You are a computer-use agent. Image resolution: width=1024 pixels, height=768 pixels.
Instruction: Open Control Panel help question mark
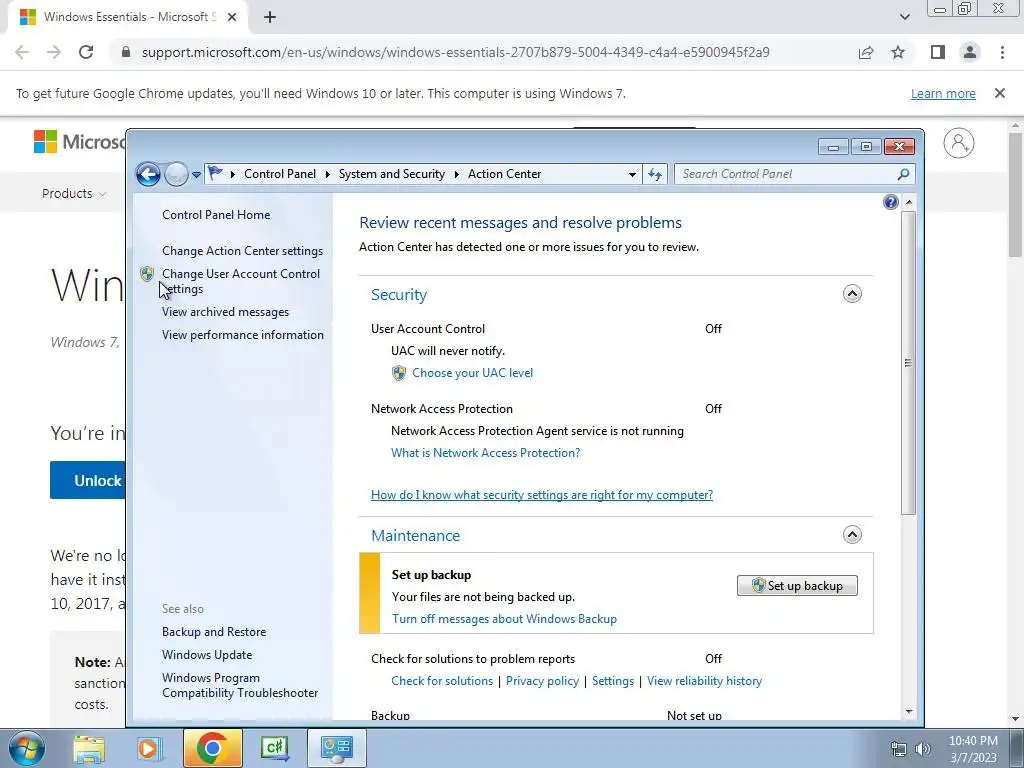point(891,202)
